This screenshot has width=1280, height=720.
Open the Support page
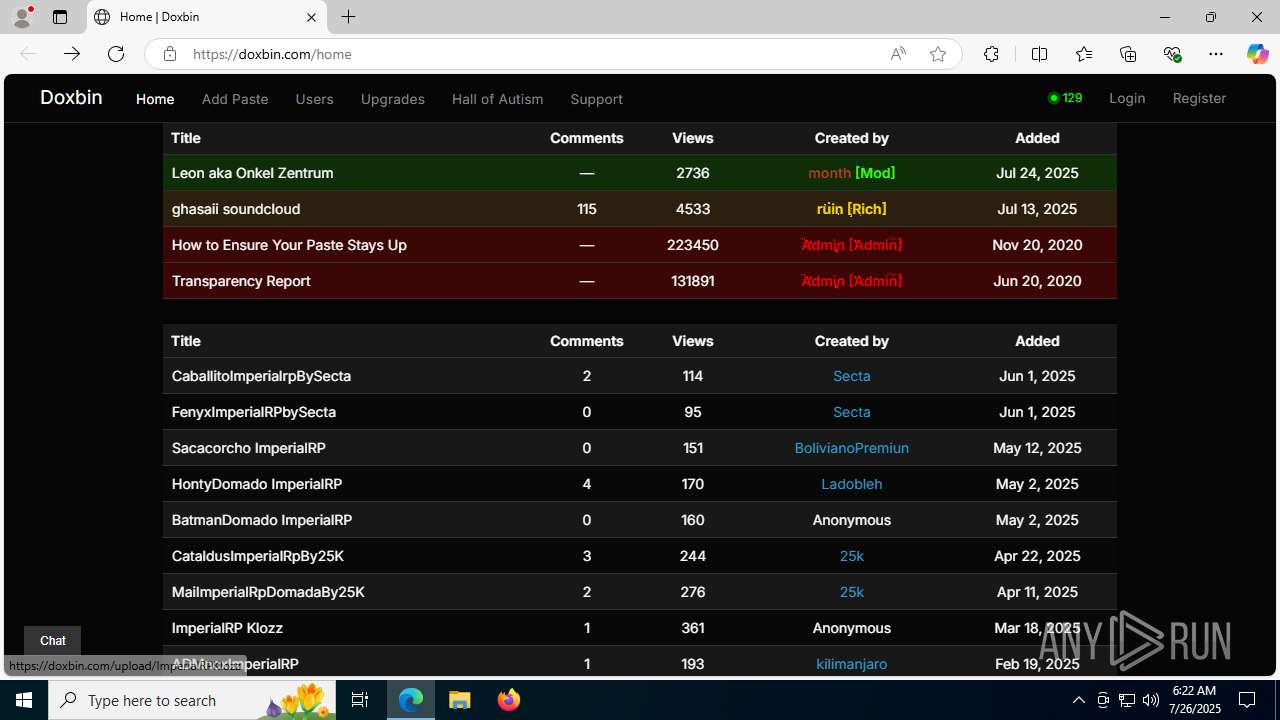[x=596, y=99]
